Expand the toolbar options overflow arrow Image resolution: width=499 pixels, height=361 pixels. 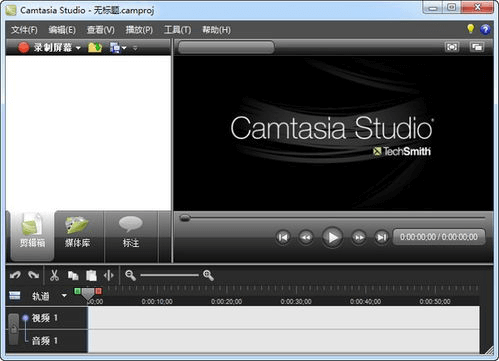(135, 48)
